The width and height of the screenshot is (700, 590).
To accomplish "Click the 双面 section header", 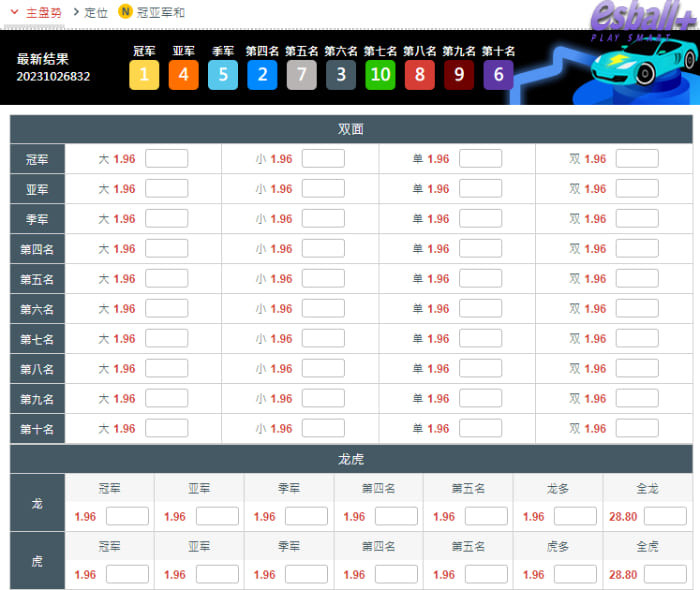I will [x=351, y=129].
